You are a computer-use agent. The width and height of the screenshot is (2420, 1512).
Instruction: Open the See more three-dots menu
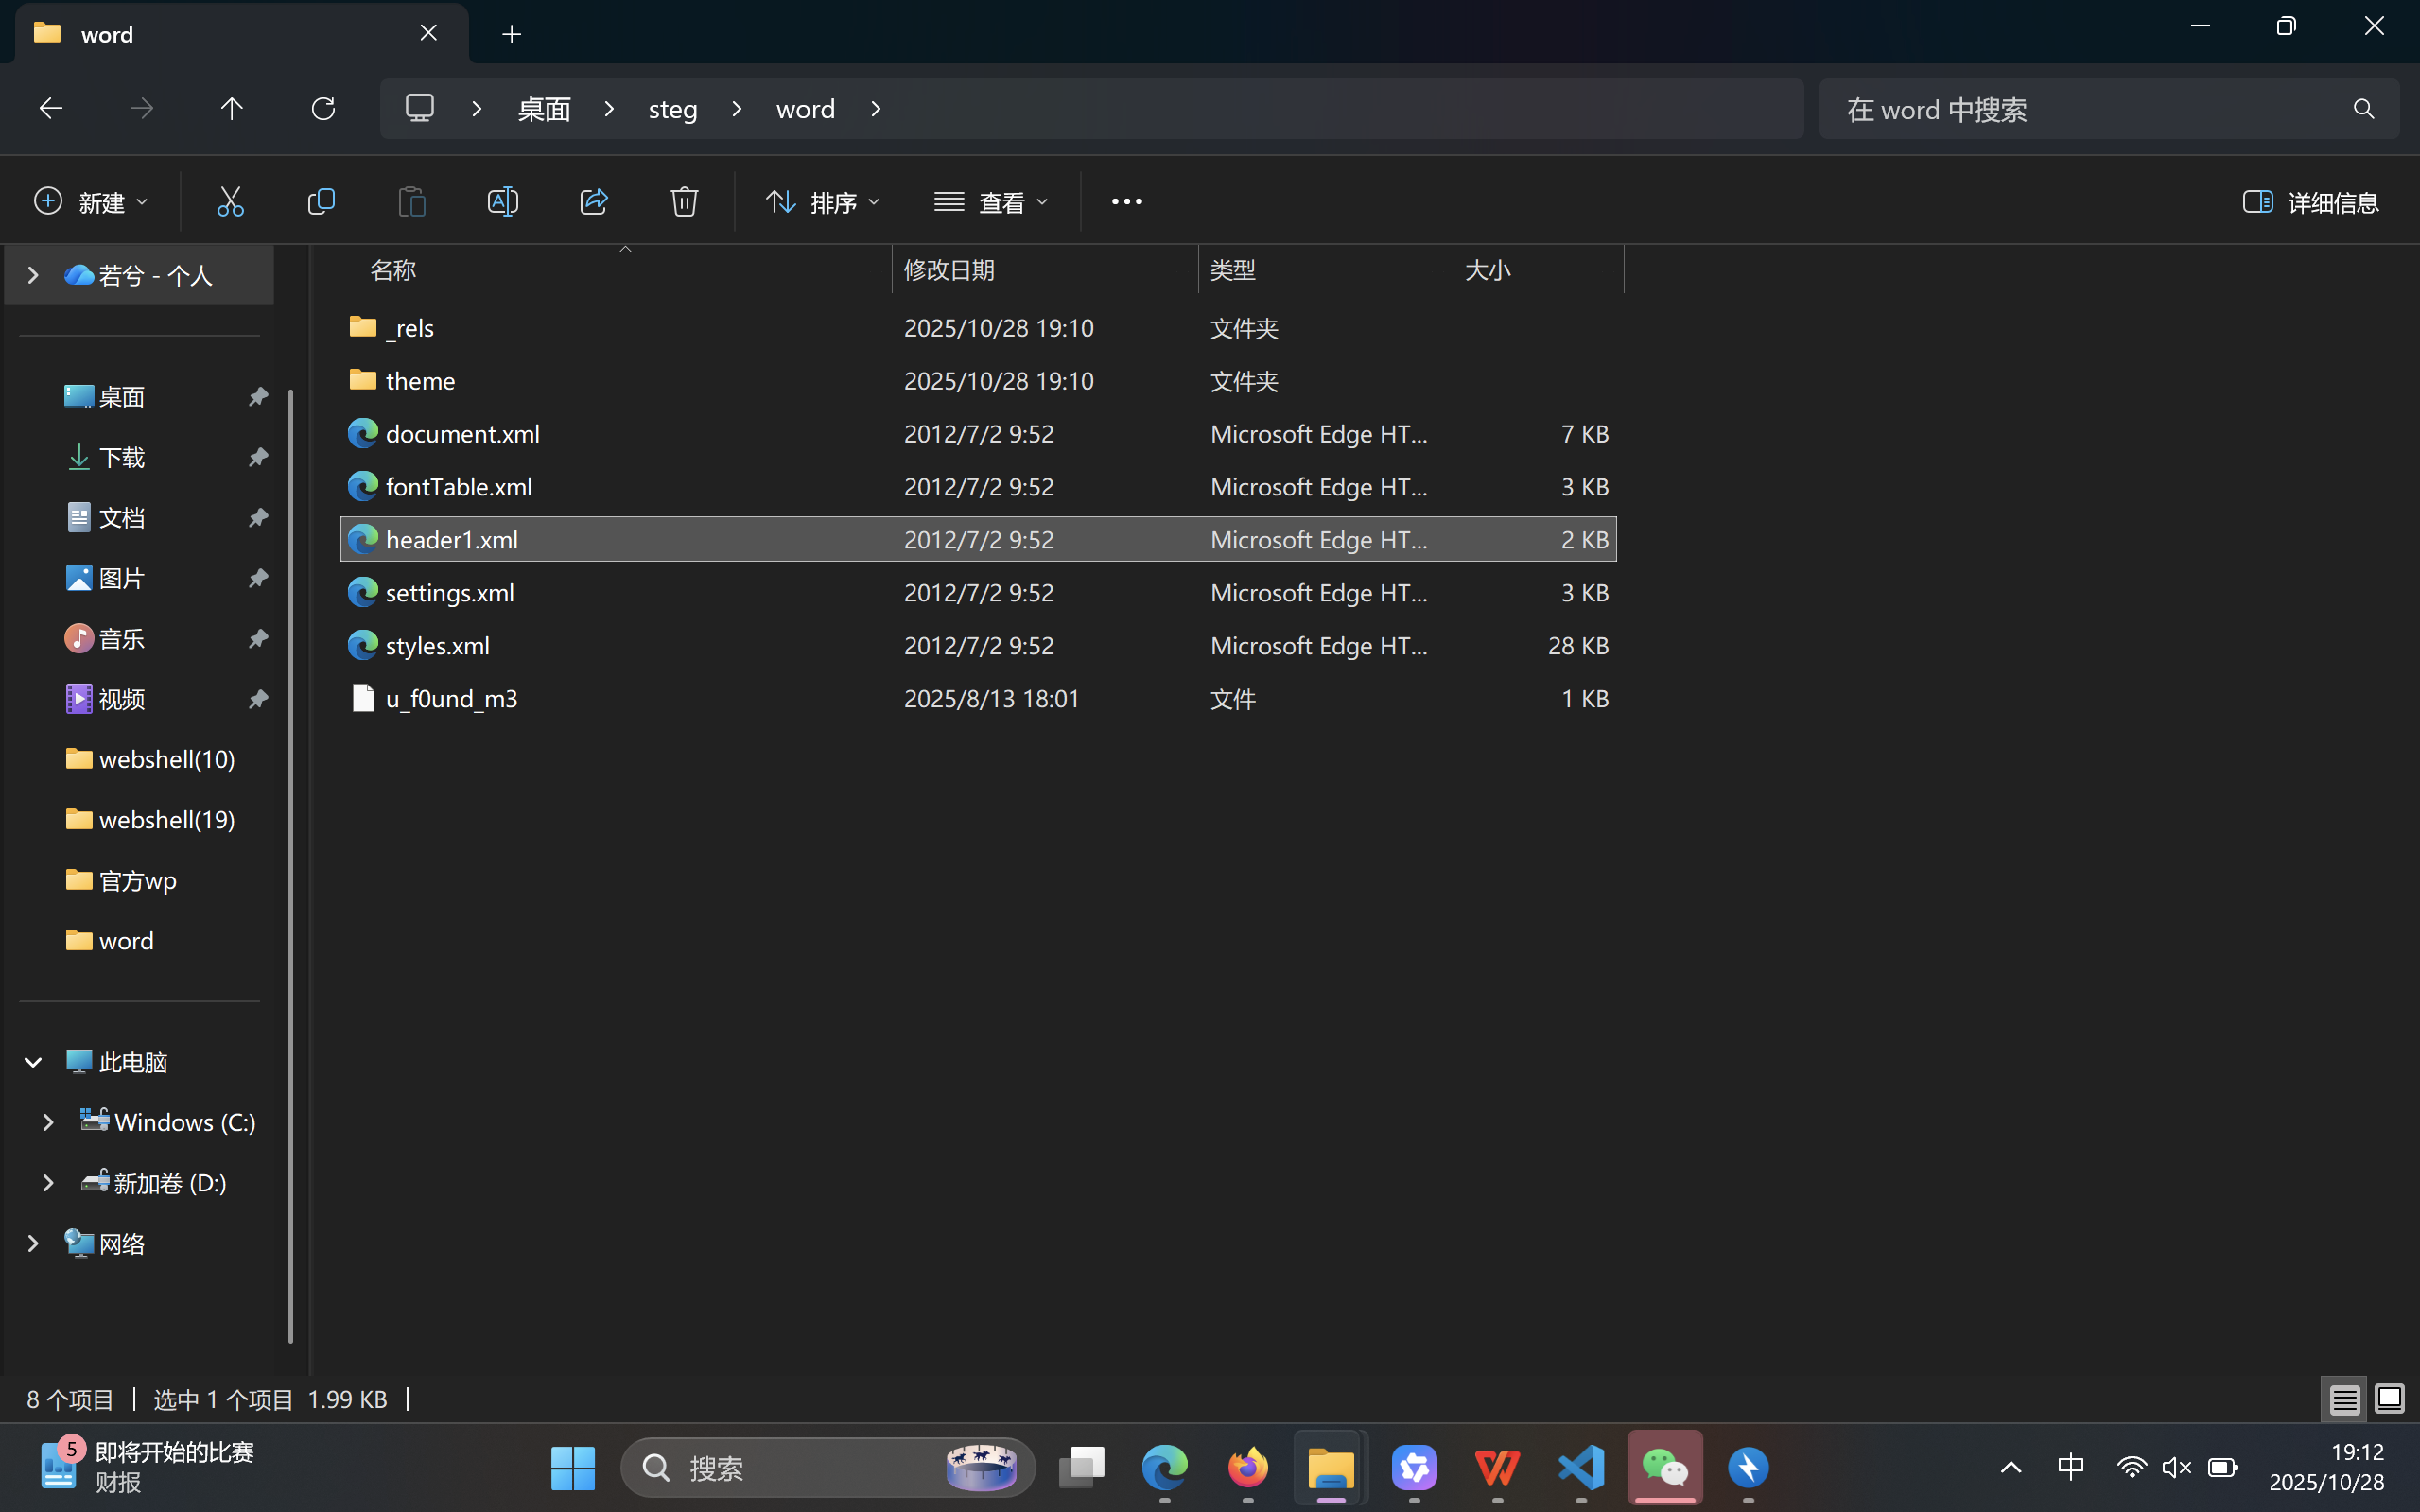coord(1127,202)
